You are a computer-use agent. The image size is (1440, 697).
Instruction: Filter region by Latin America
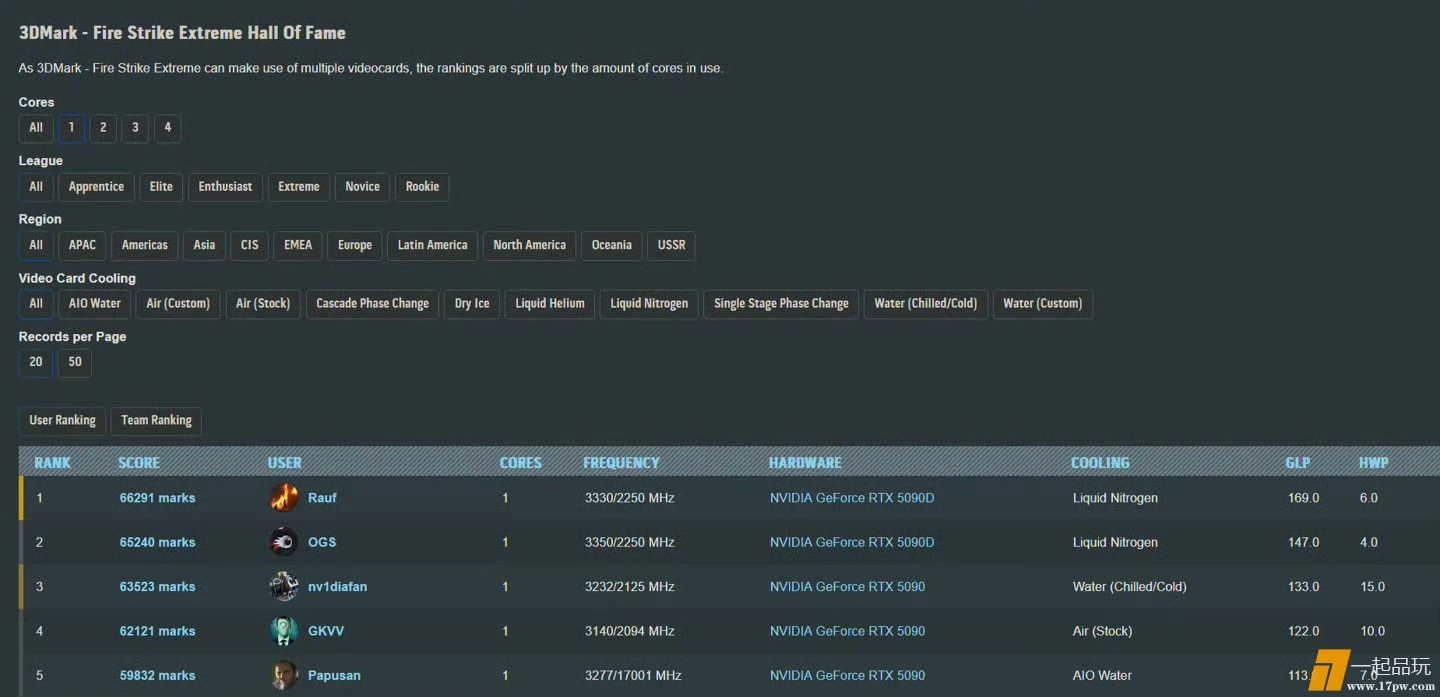coord(432,245)
